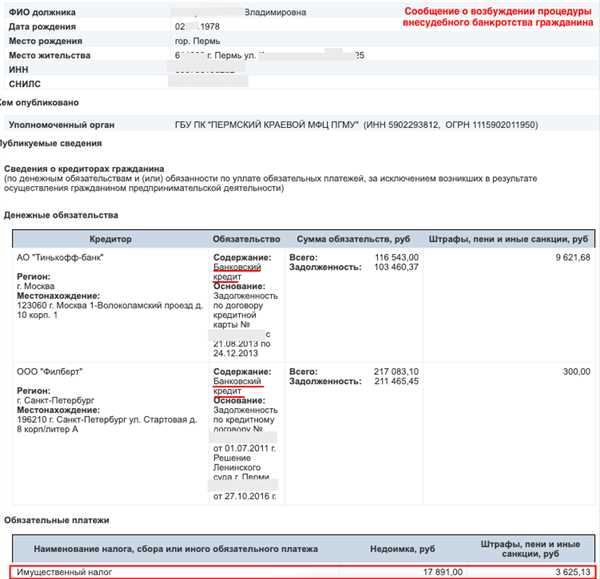Screen dimensions: 600x579
Task: Click 'Имущественный налог' row label
Action: coord(64,572)
